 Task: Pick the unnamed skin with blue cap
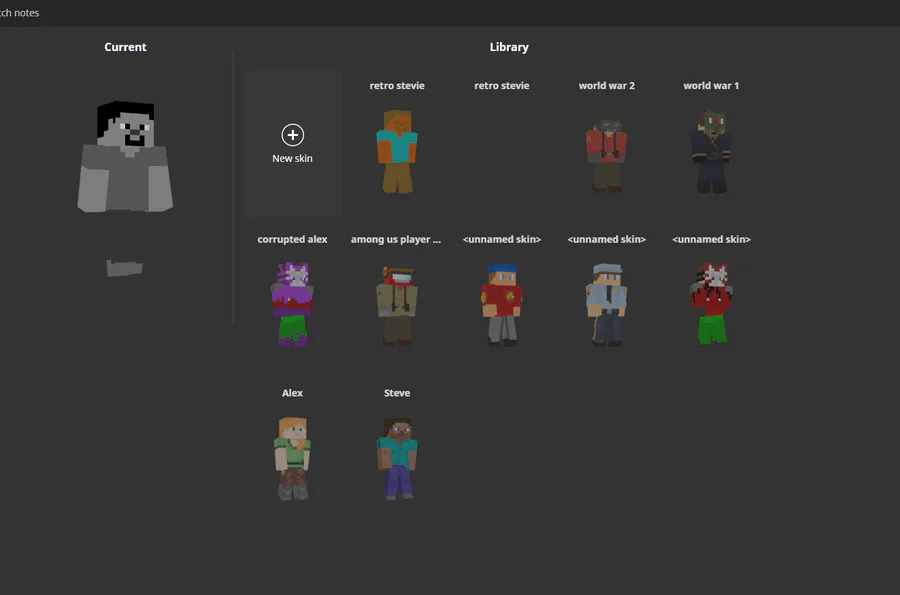pos(502,305)
